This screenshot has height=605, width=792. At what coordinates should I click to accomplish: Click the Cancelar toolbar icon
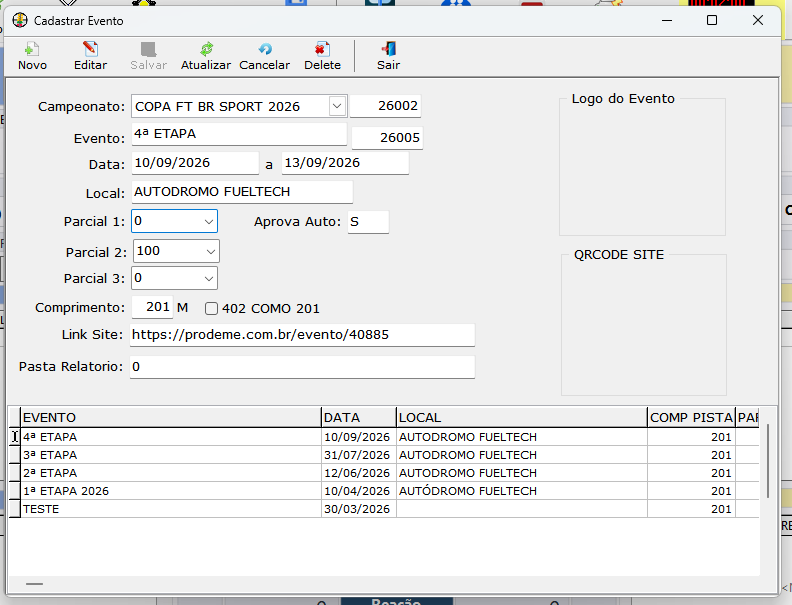pyautogui.click(x=265, y=49)
